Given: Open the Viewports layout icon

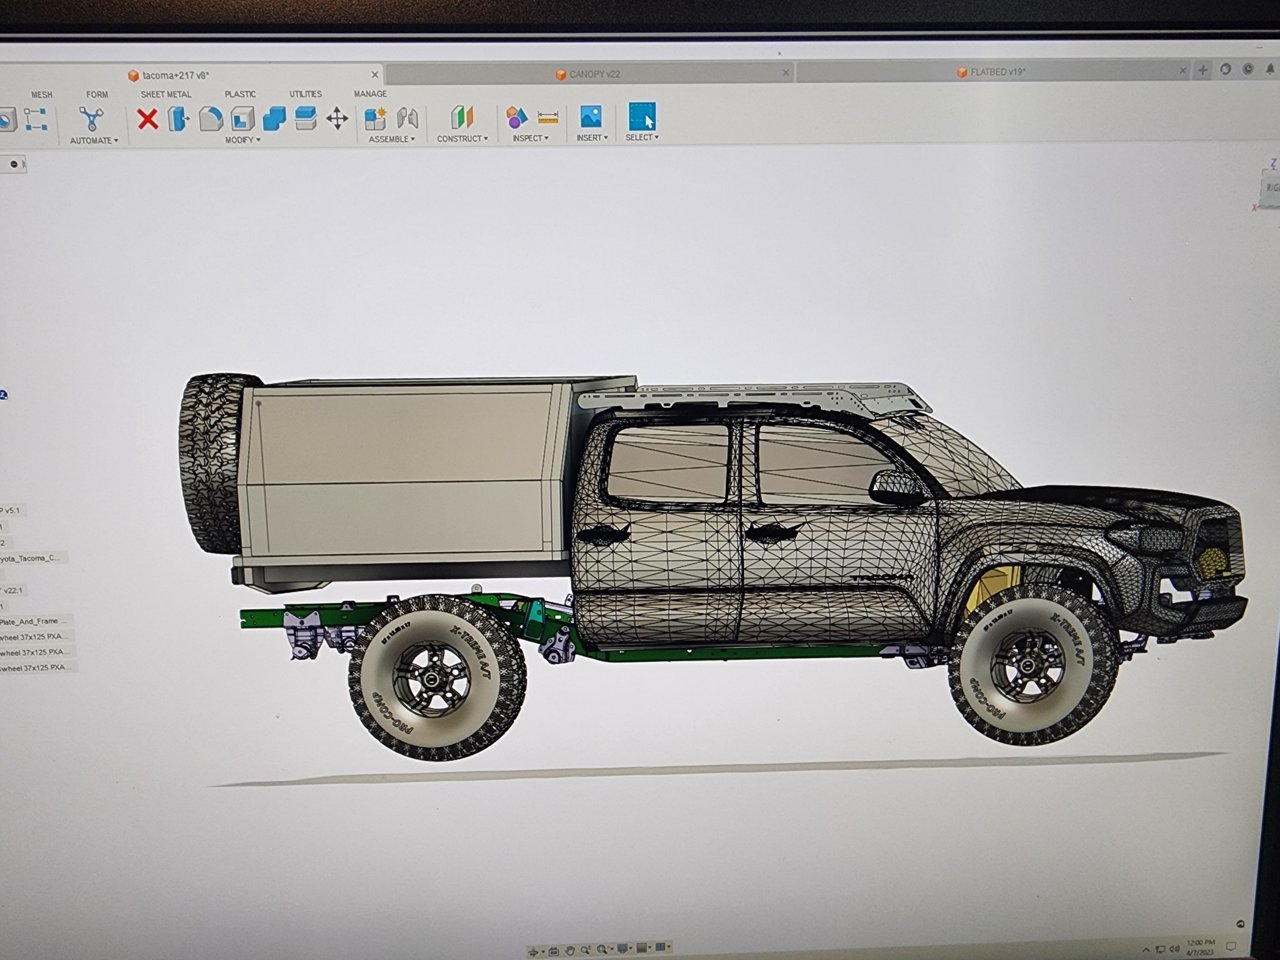Looking at the screenshot, I should (x=661, y=947).
